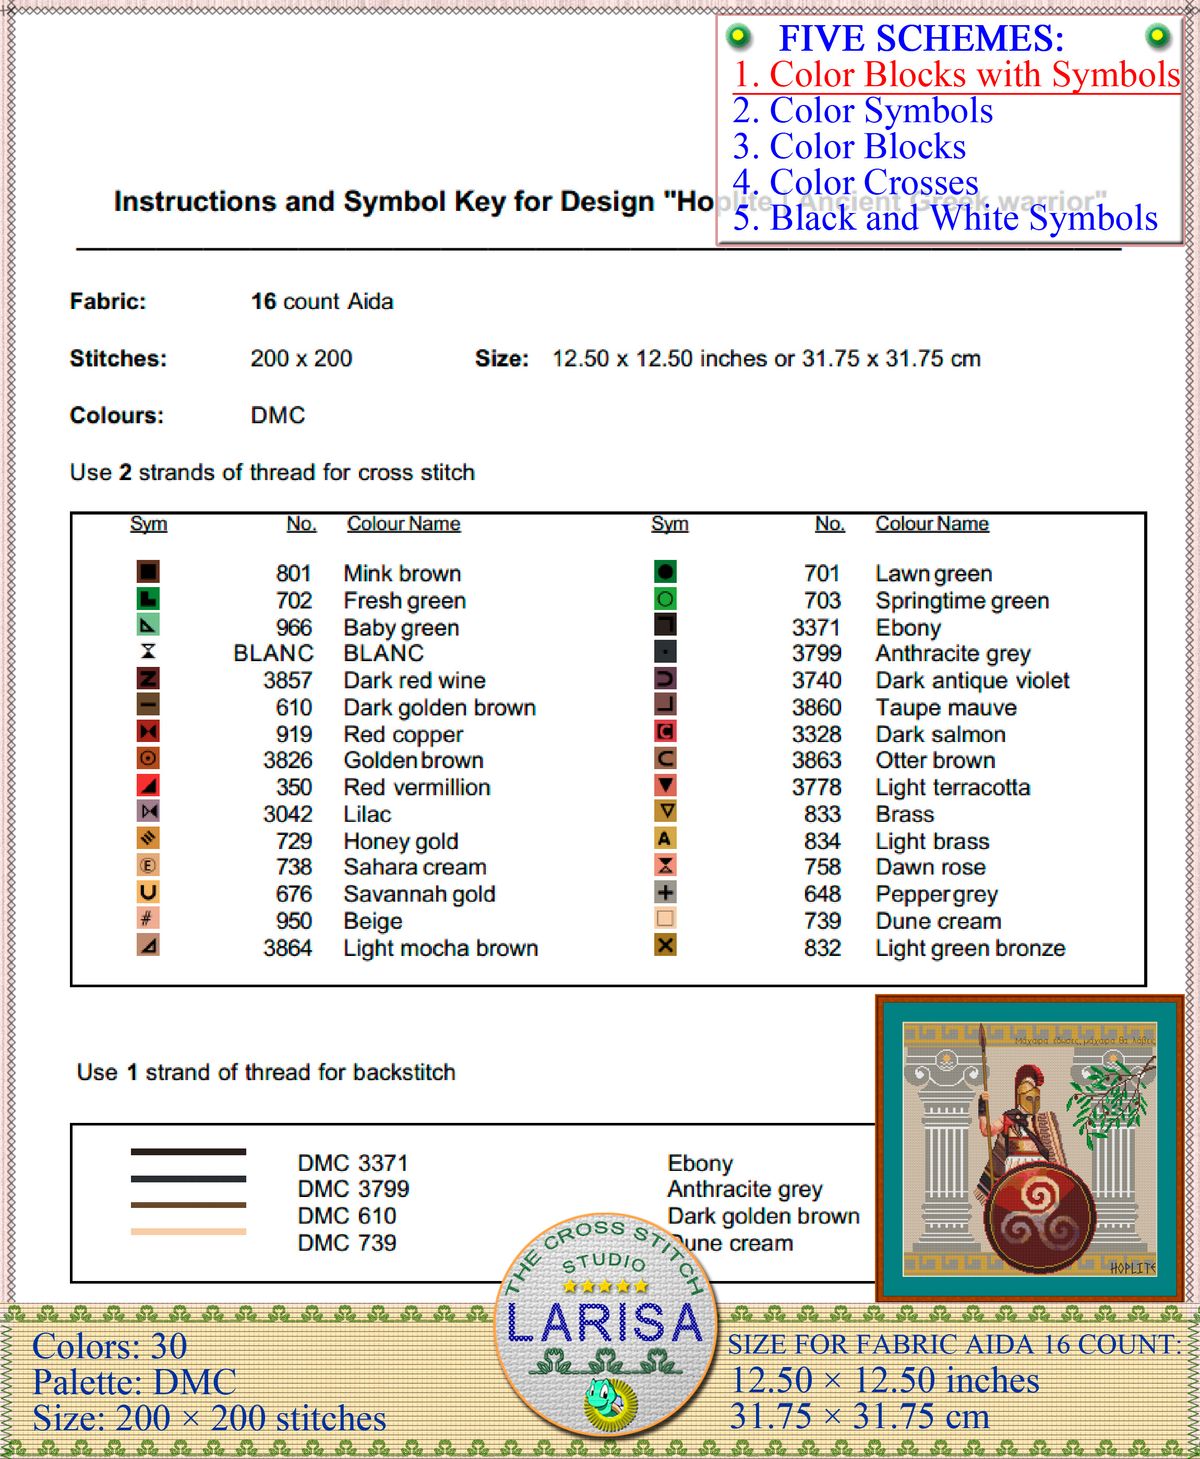
Task: Click the left No. column header
Action: click(301, 524)
